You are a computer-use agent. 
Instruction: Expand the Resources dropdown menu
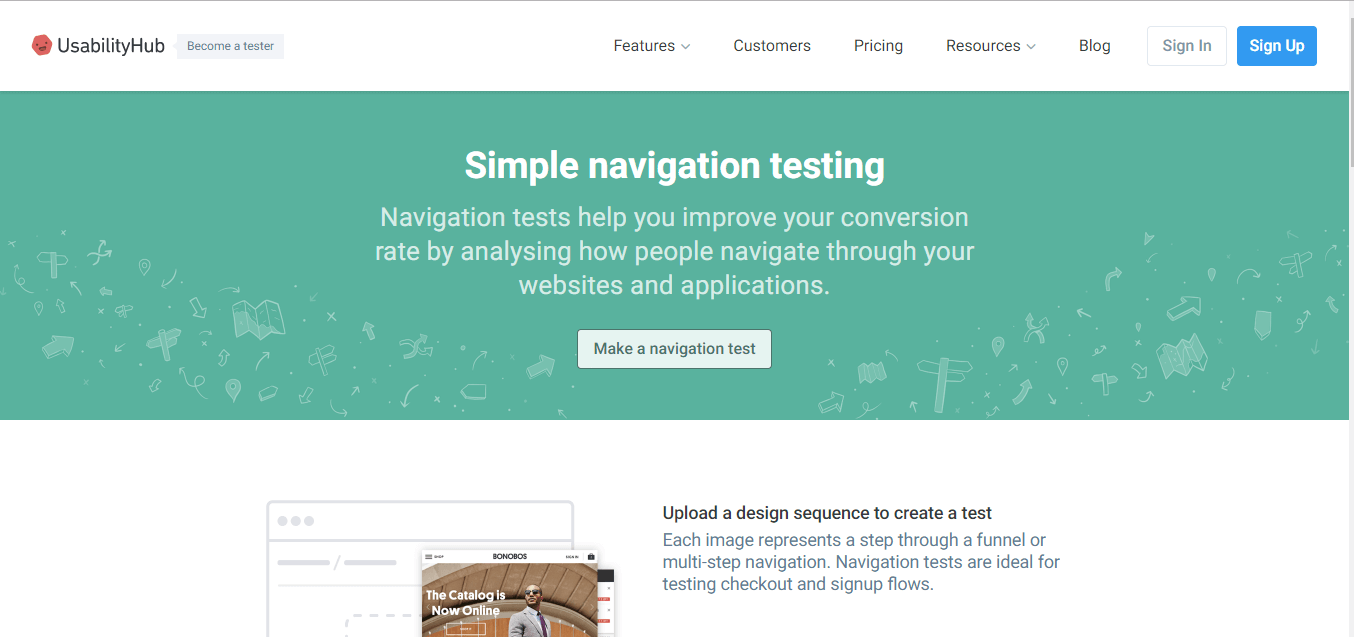[x=990, y=46]
